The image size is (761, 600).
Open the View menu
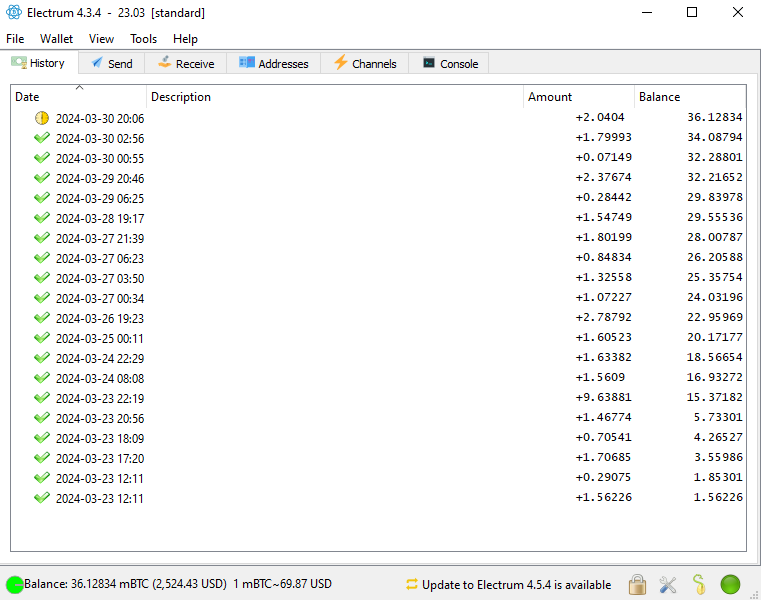click(x=101, y=39)
